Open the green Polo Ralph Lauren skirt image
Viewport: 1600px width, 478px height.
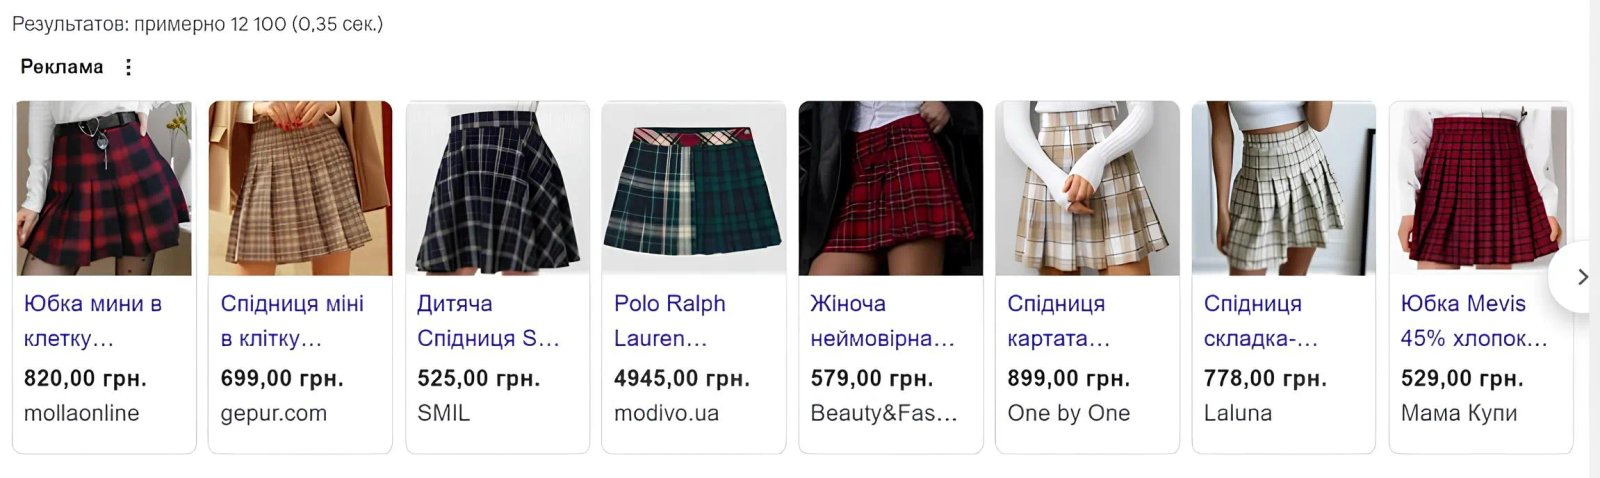[x=694, y=188]
